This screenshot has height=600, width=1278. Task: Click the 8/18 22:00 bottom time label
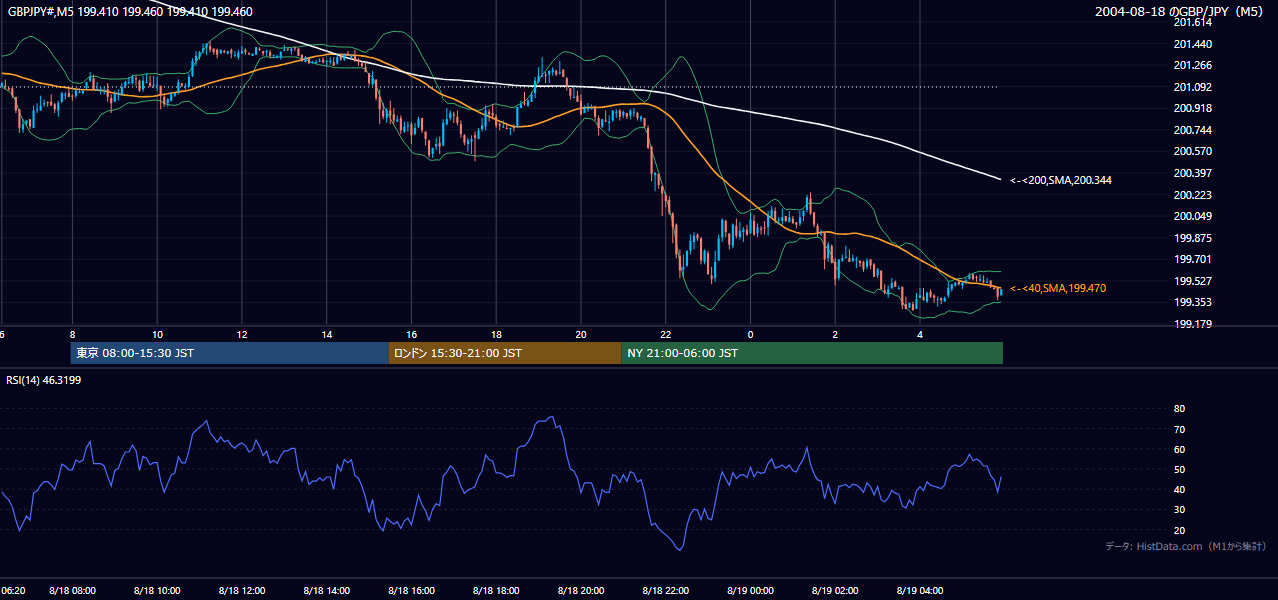tap(666, 591)
